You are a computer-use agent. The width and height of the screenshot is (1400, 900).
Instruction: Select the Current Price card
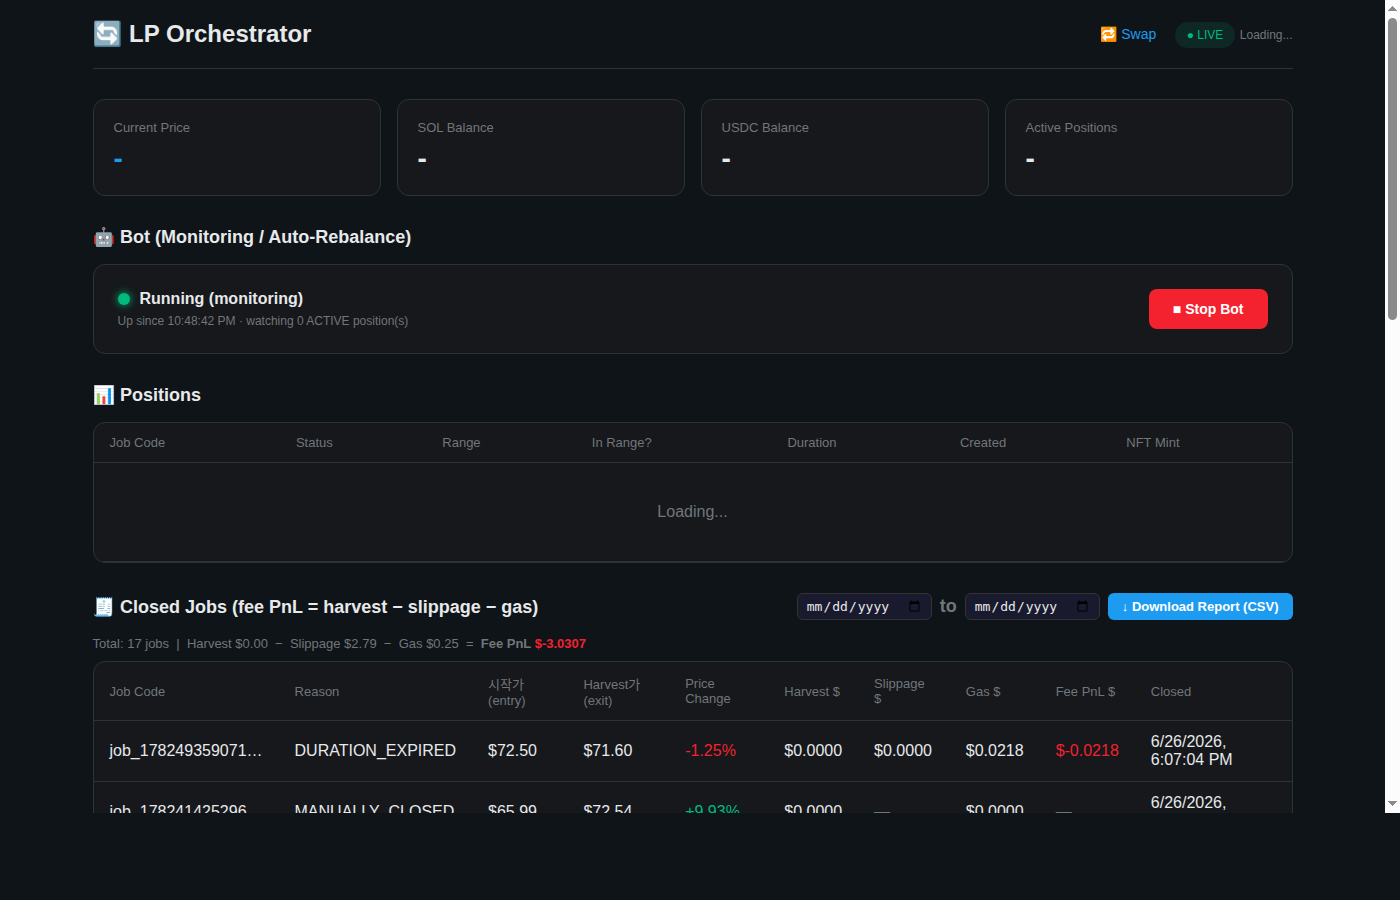pos(237,147)
